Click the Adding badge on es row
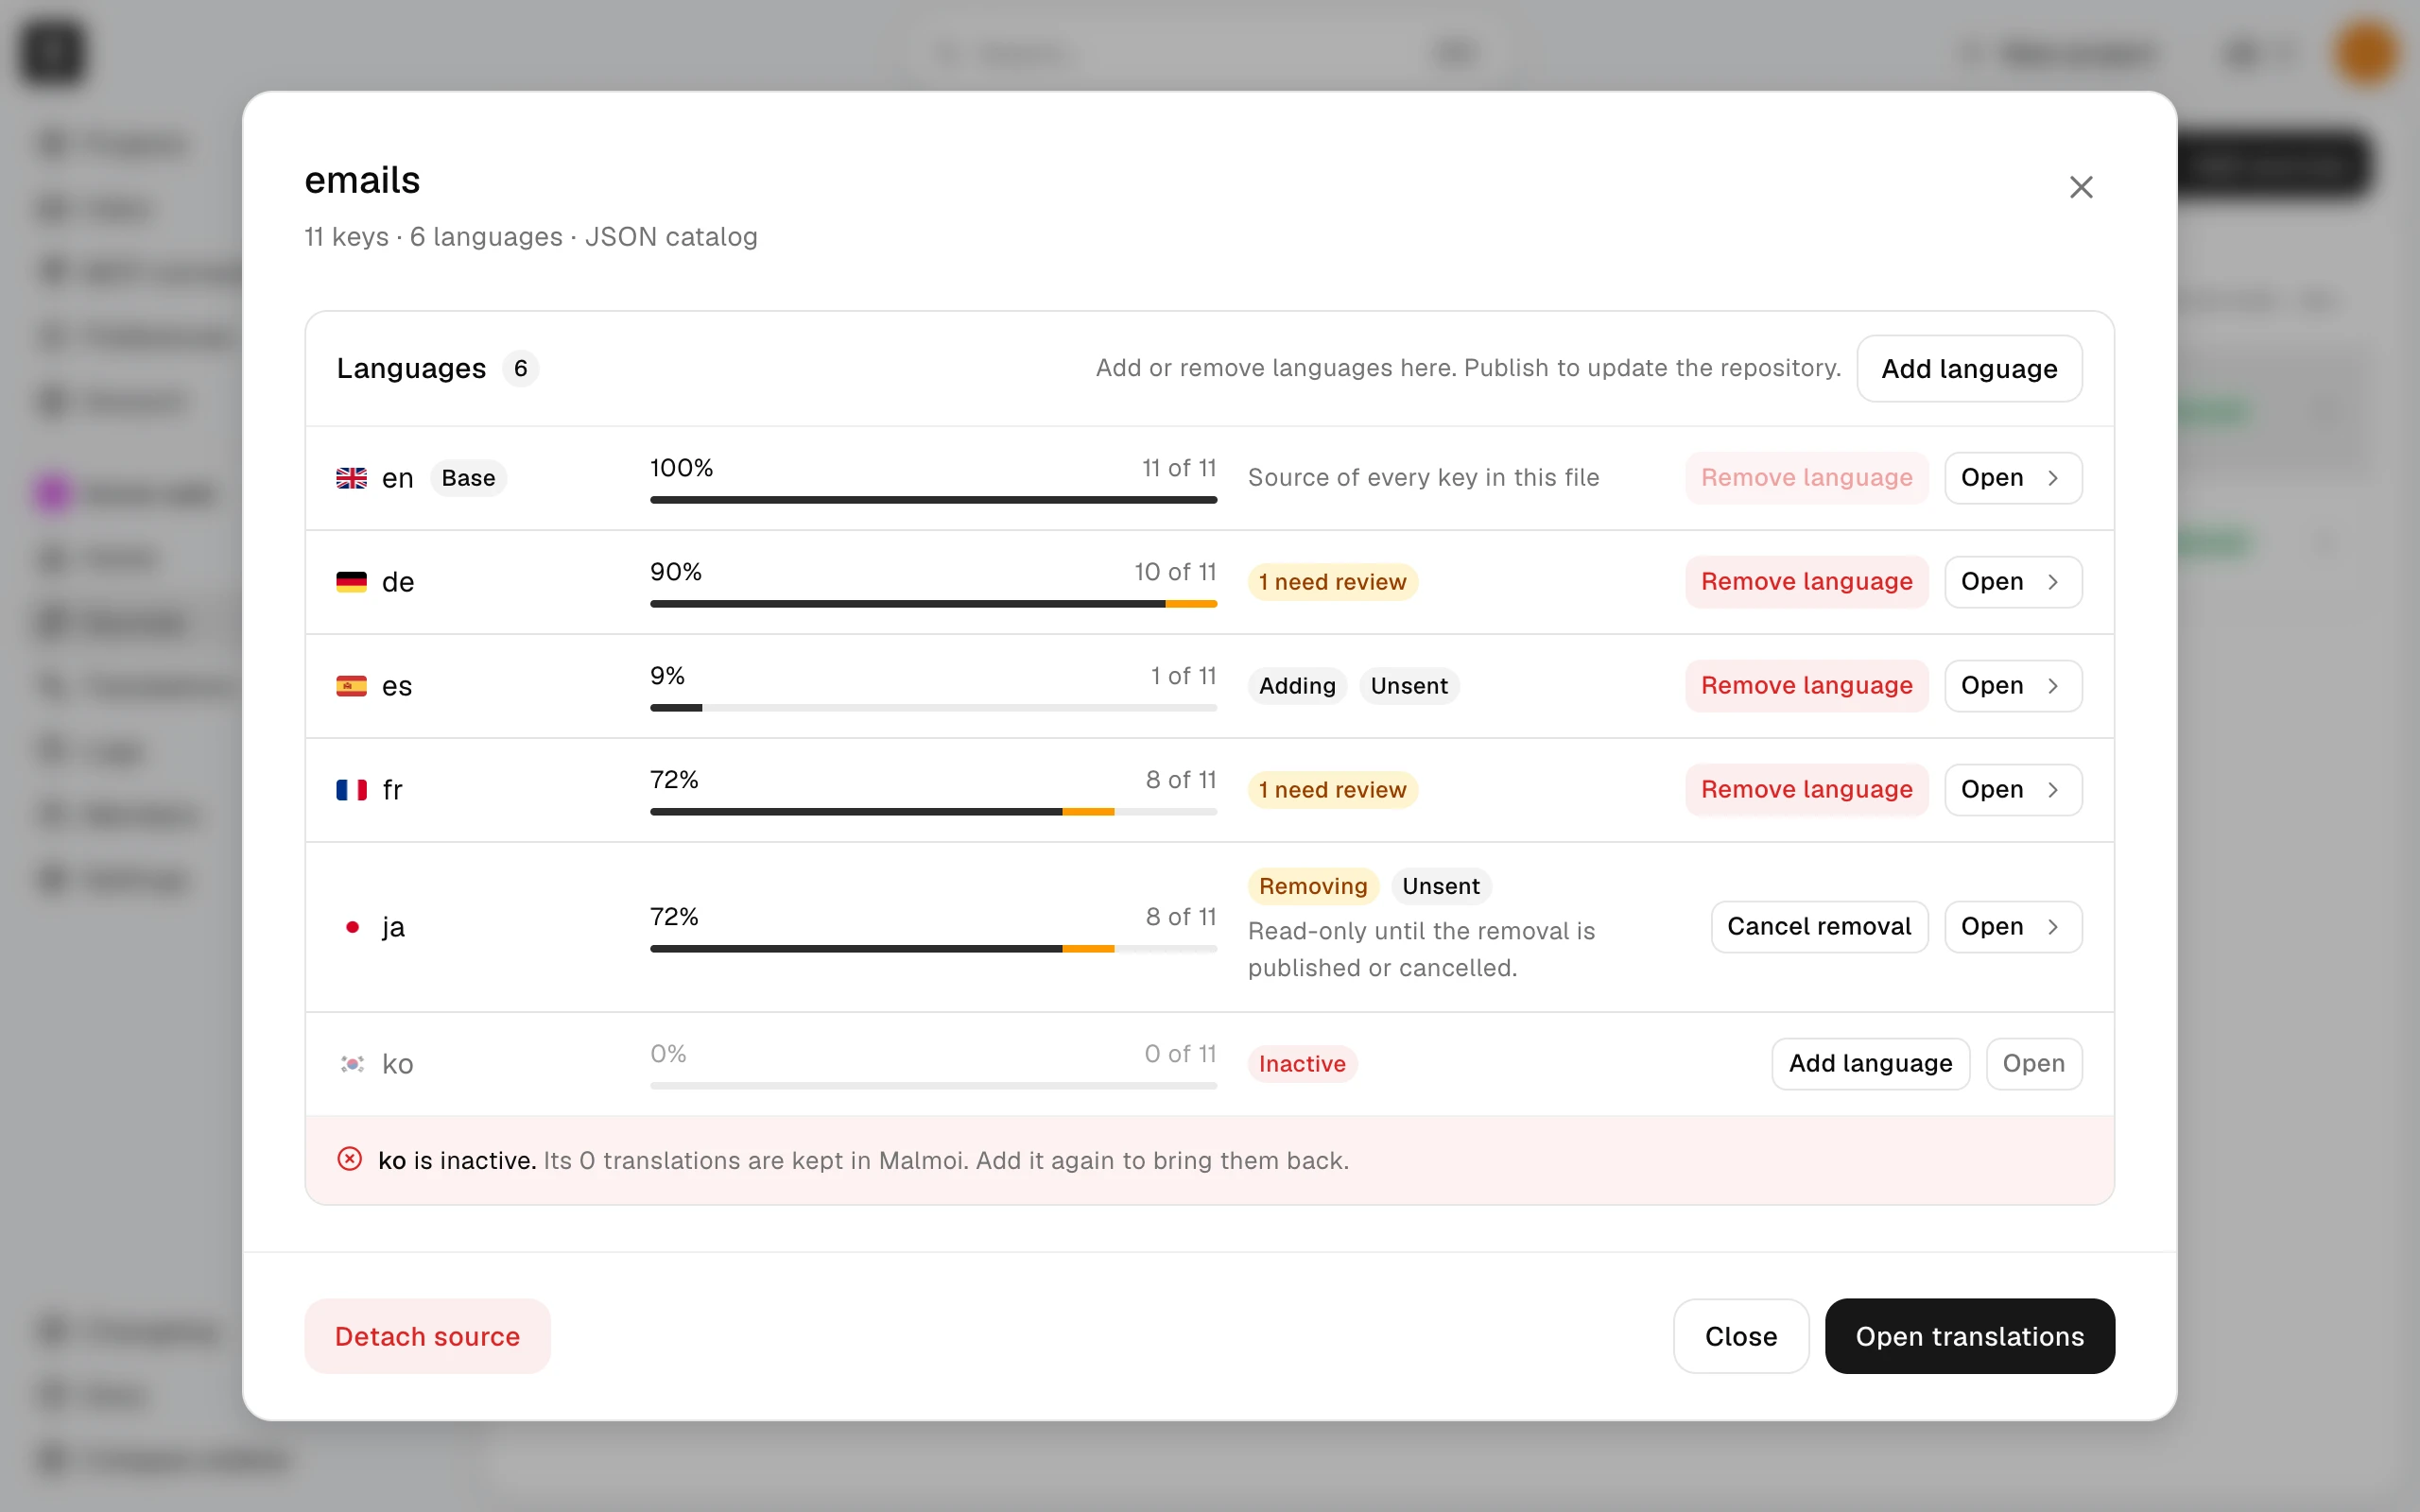Image resolution: width=2420 pixels, height=1512 pixels. (x=1297, y=686)
